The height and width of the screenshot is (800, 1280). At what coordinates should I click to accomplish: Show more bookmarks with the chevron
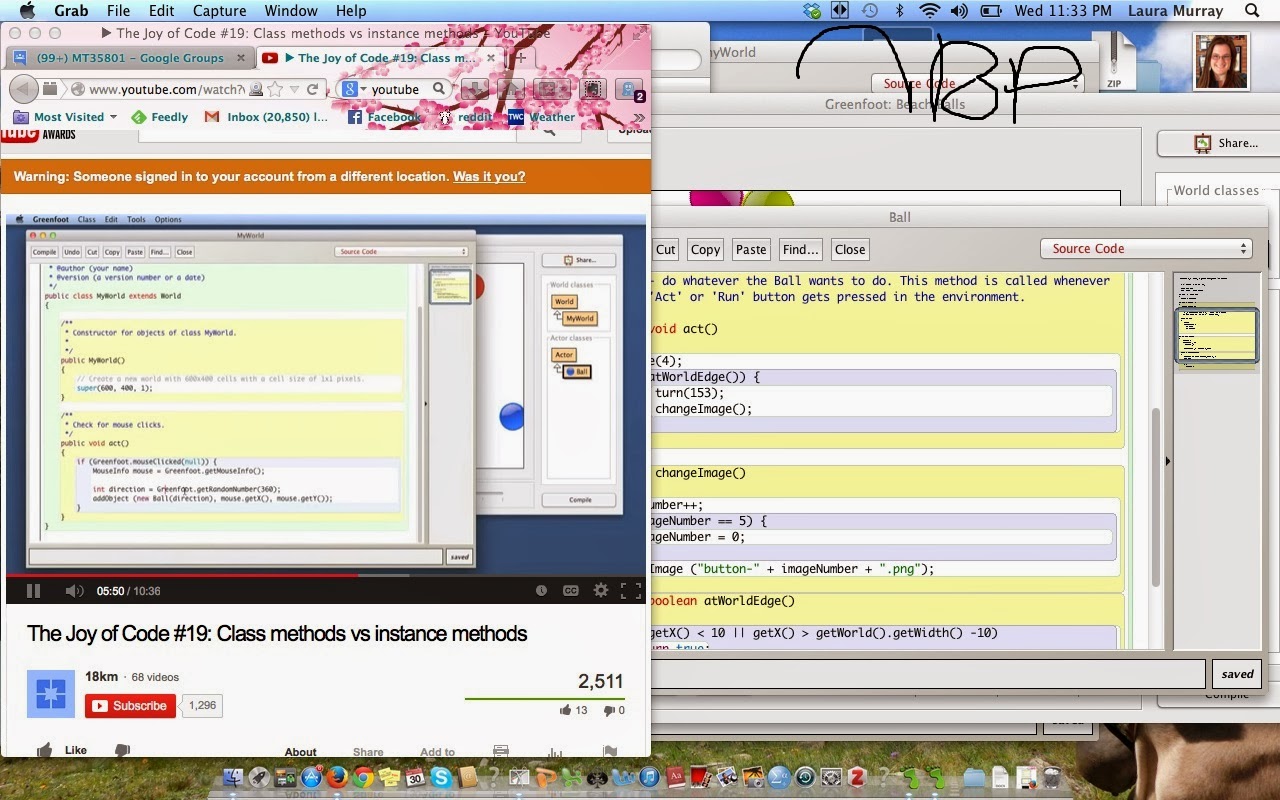click(638, 117)
